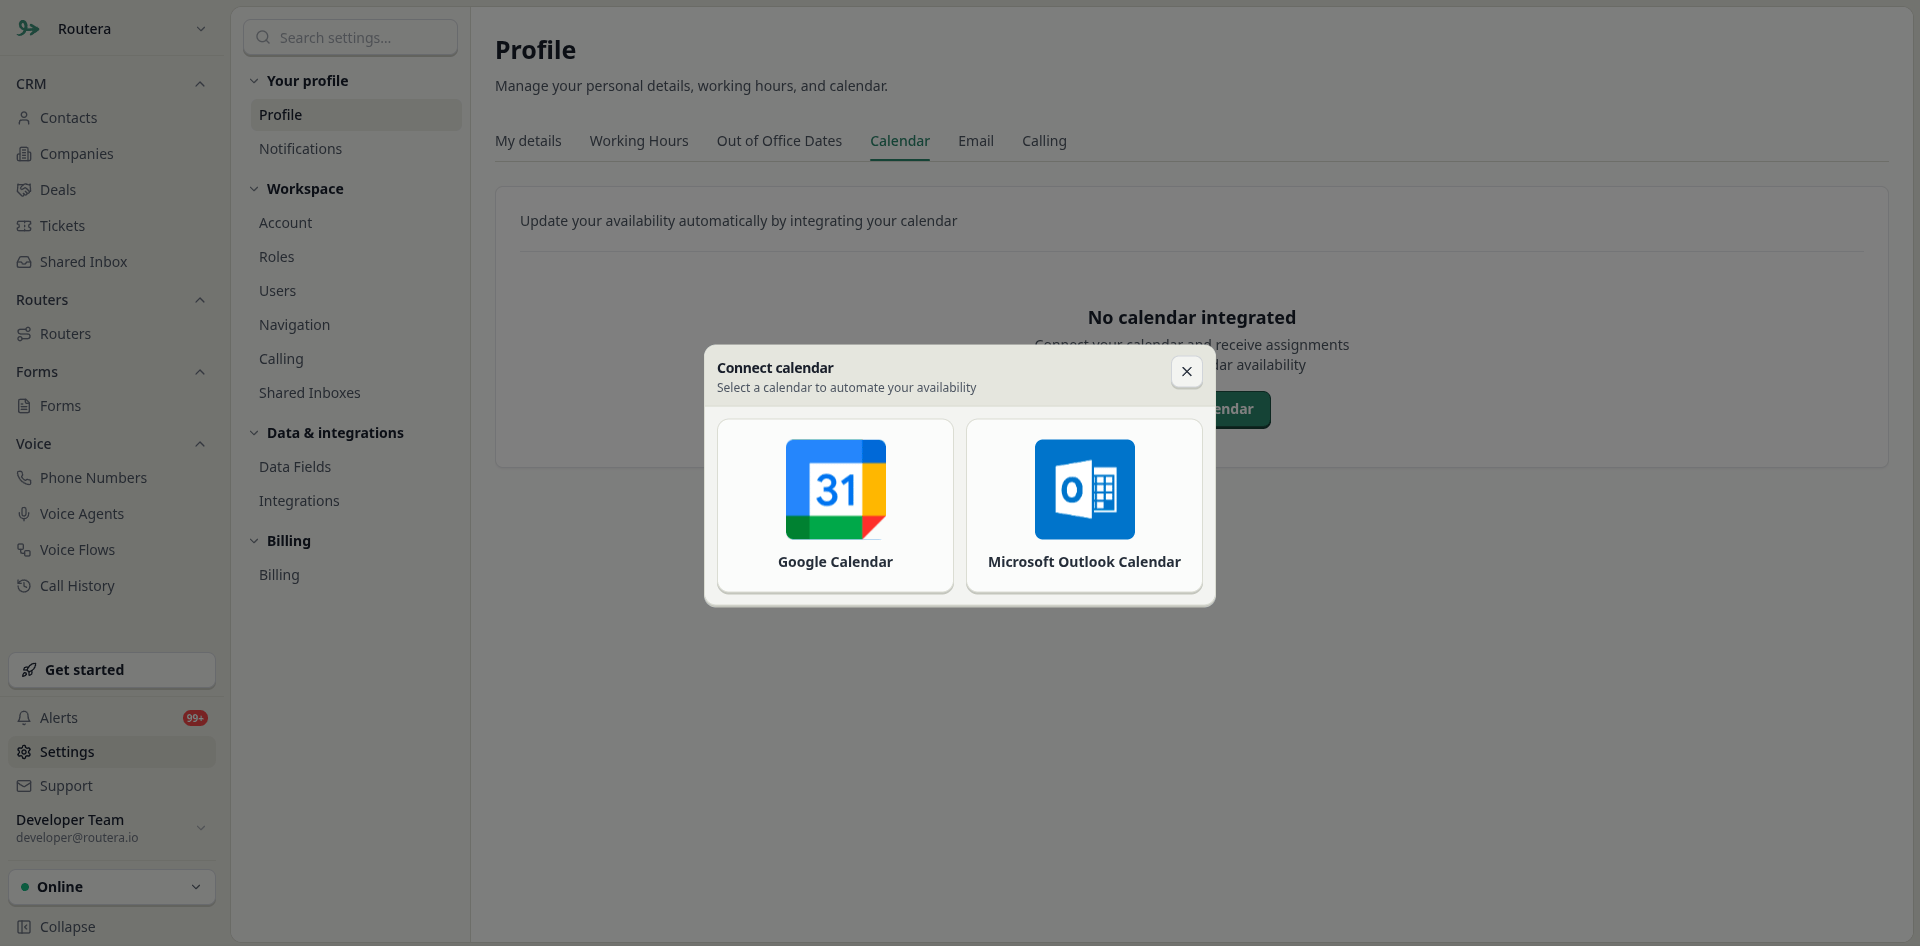Switch to the Out of Office Dates tab
This screenshot has width=1920, height=946.
pyautogui.click(x=779, y=141)
